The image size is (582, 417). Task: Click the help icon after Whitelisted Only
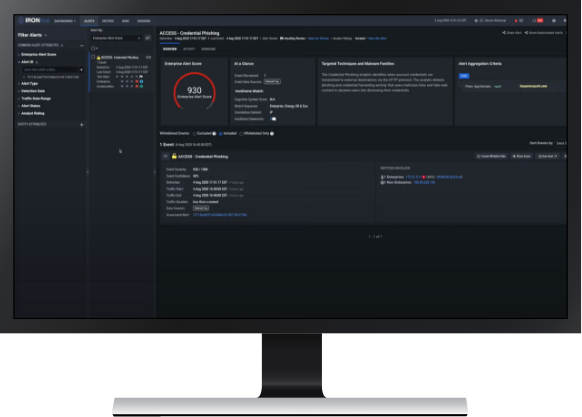click(272, 134)
